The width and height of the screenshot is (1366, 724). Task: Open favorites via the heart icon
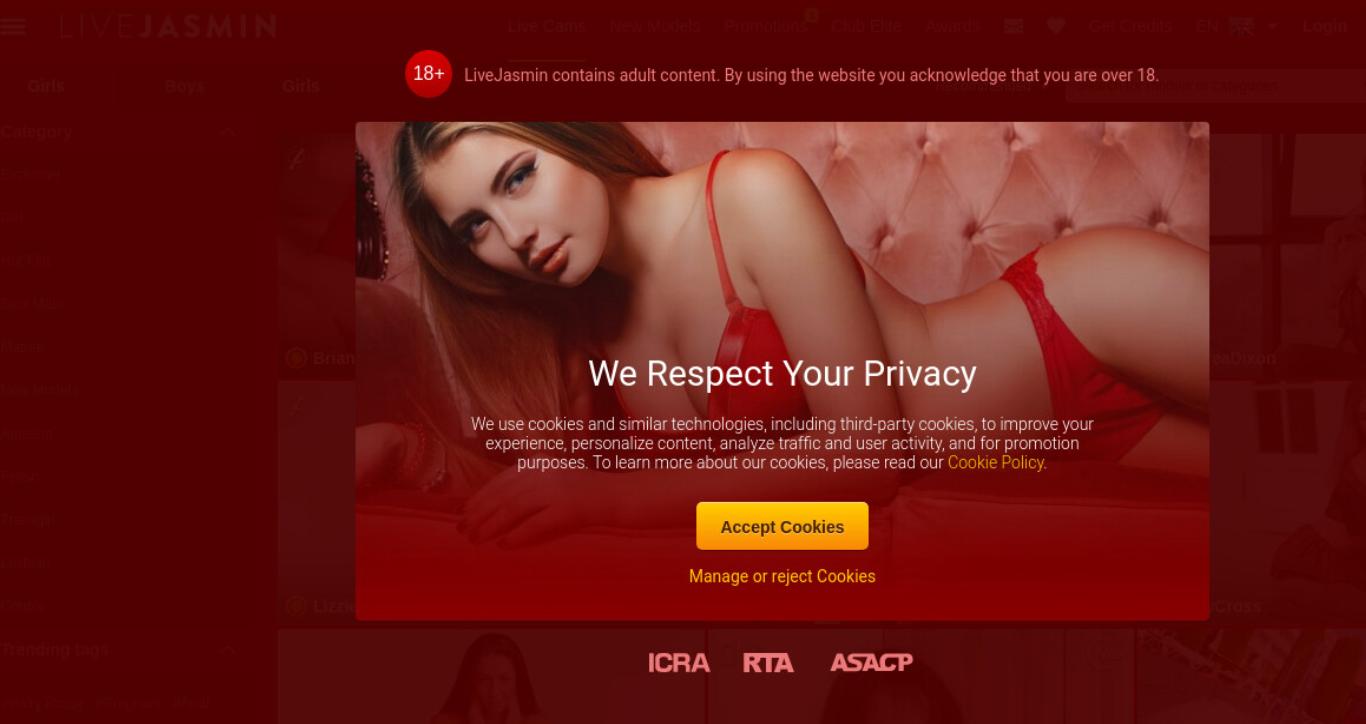pos(1056,27)
